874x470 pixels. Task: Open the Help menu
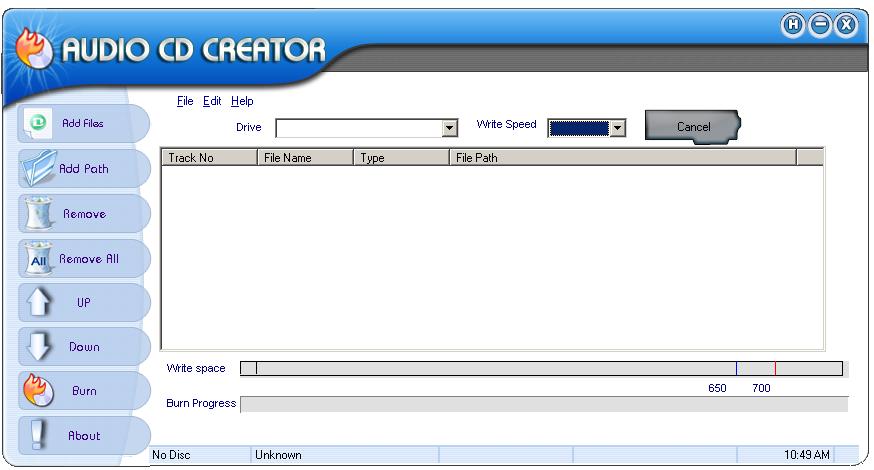tap(242, 101)
